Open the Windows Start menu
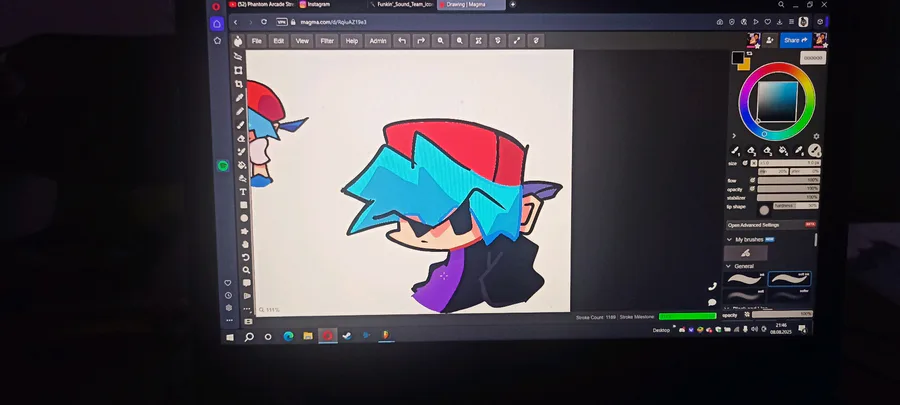Image resolution: width=900 pixels, height=405 pixels. pyautogui.click(x=230, y=338)
